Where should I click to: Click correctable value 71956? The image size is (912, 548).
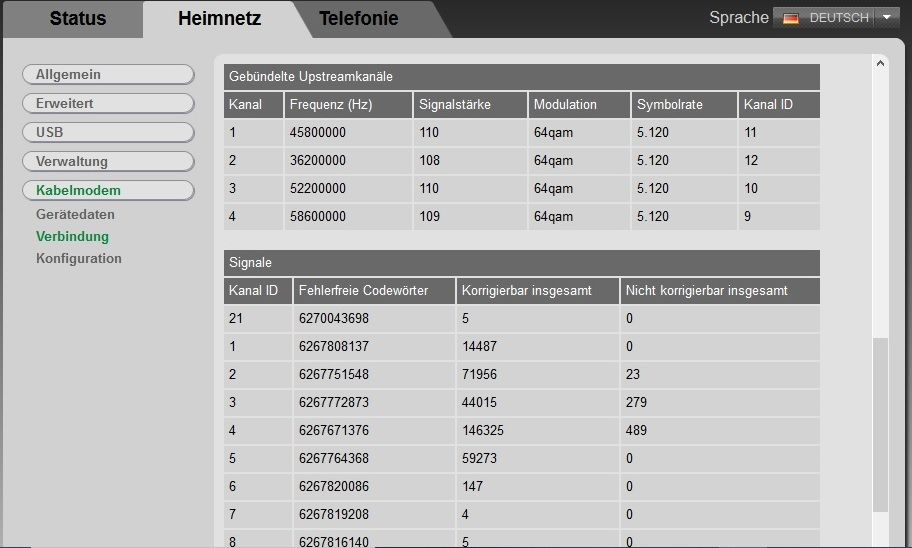click(x=479, y=375)
